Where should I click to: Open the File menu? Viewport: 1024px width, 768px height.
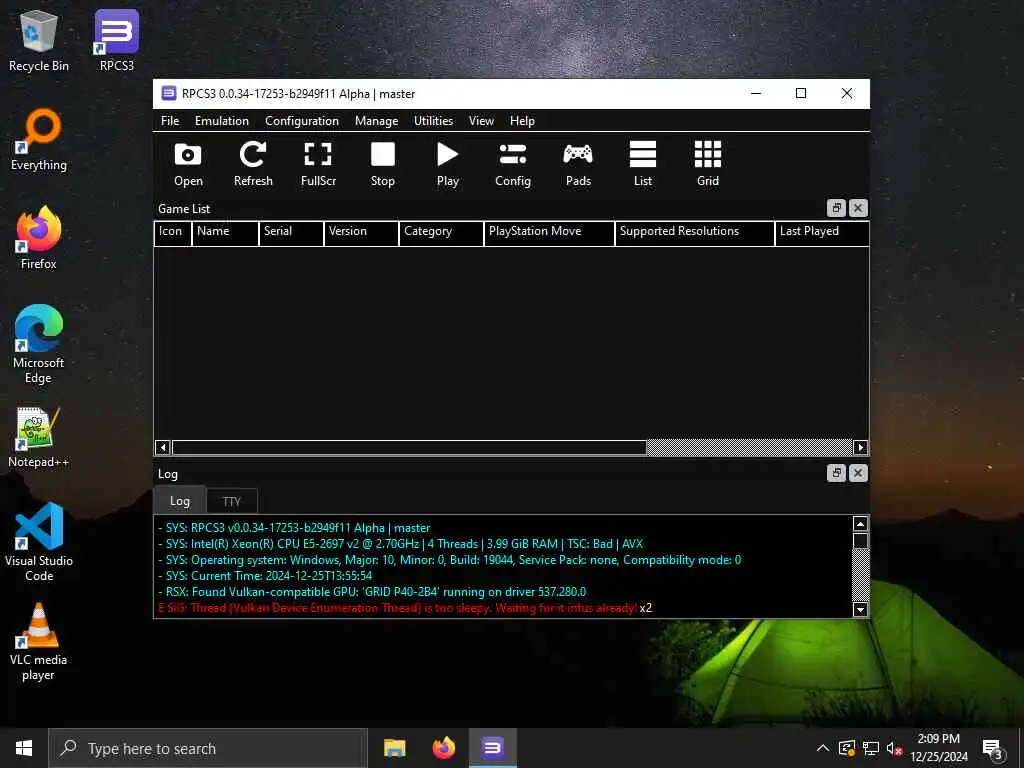pyautogui.click(x=170, y=121)
